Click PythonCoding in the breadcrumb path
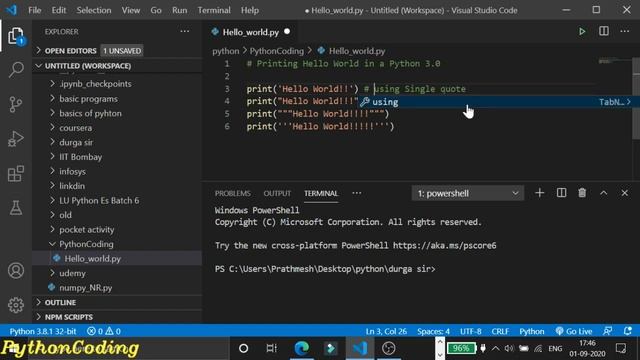The width and height of the screenshot is (640, 360). [x=276, y=51]
